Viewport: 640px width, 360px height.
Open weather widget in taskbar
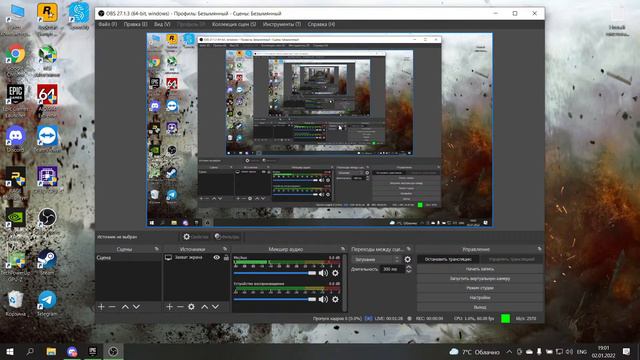point(474,352)
